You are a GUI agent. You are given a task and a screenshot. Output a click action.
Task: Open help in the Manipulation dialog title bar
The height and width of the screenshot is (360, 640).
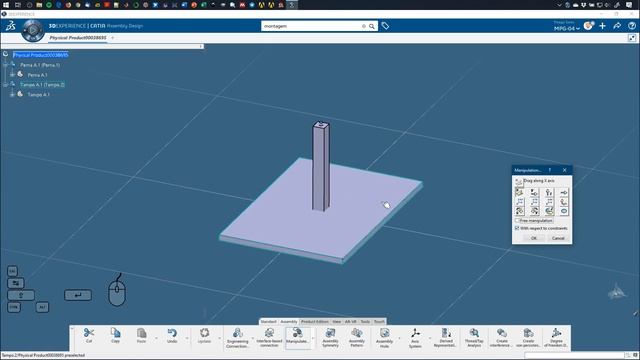click(550, 170)
